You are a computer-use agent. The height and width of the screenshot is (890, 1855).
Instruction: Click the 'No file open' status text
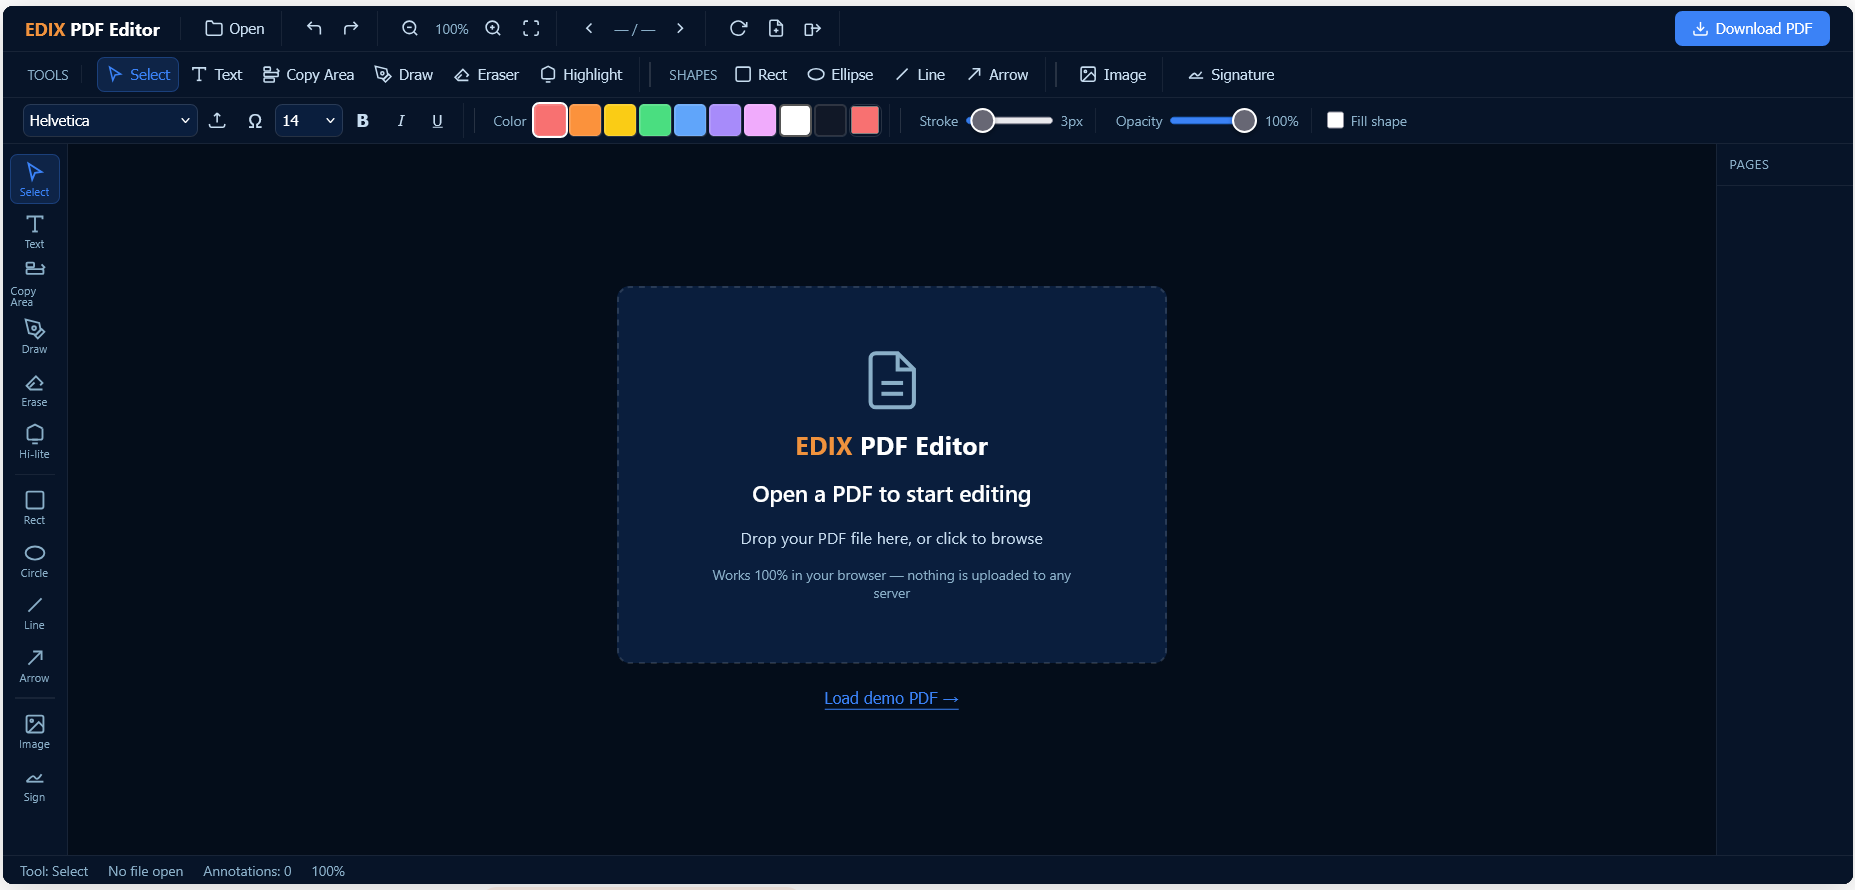tap(146, 871)
